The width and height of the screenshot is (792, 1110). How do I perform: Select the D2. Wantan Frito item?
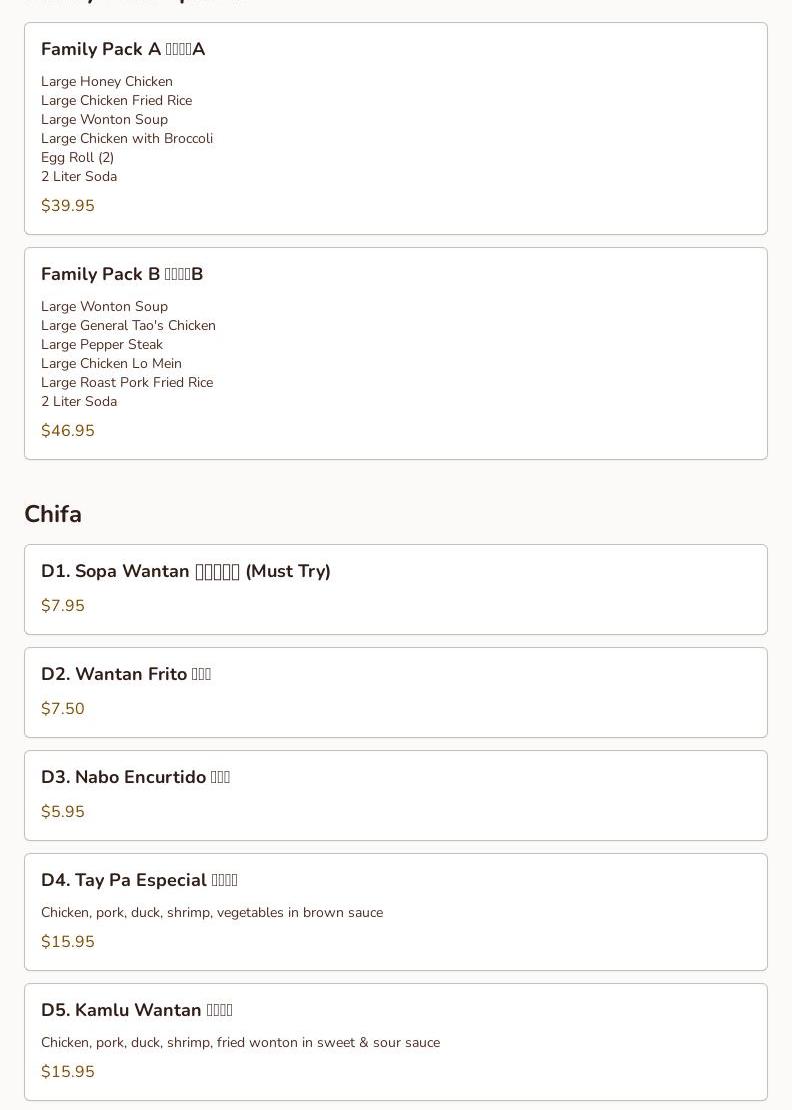(396, 692)
